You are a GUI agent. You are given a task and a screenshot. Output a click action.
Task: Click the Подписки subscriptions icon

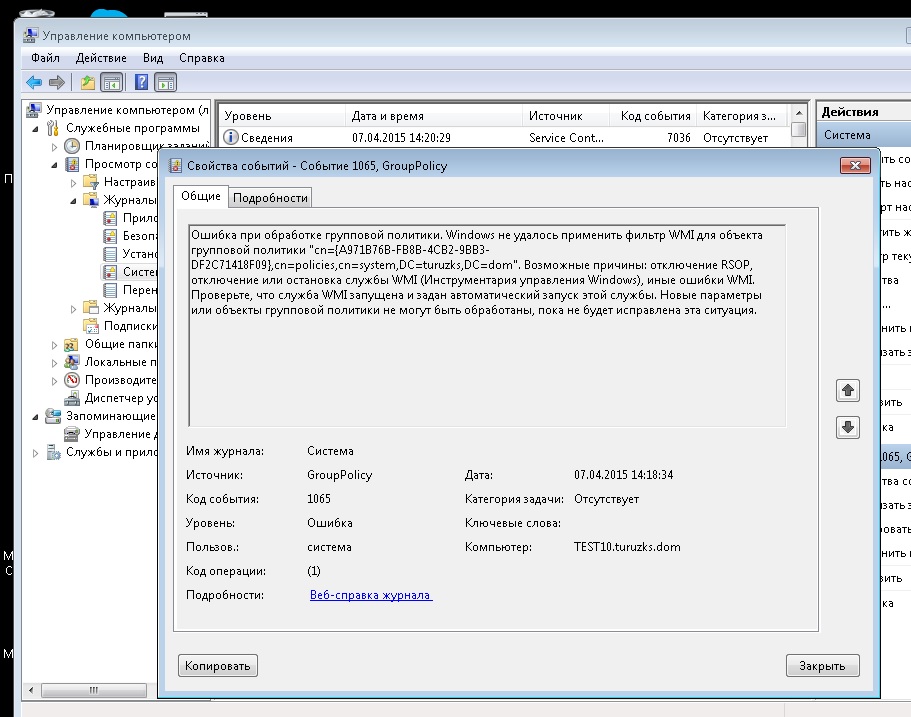91,326
